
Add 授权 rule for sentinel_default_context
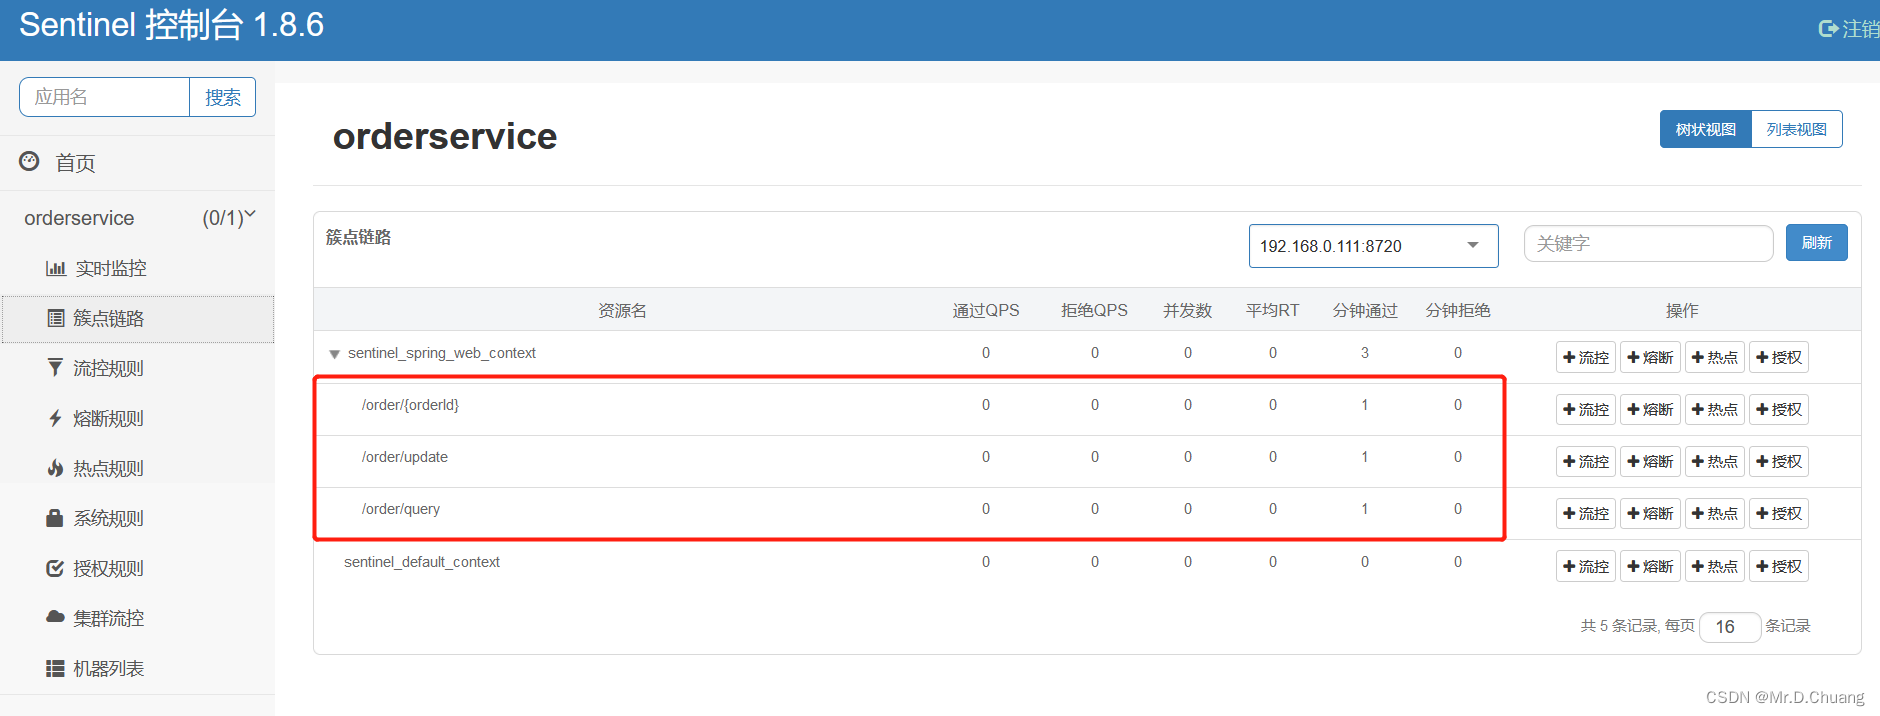[x=1778, y=566]
